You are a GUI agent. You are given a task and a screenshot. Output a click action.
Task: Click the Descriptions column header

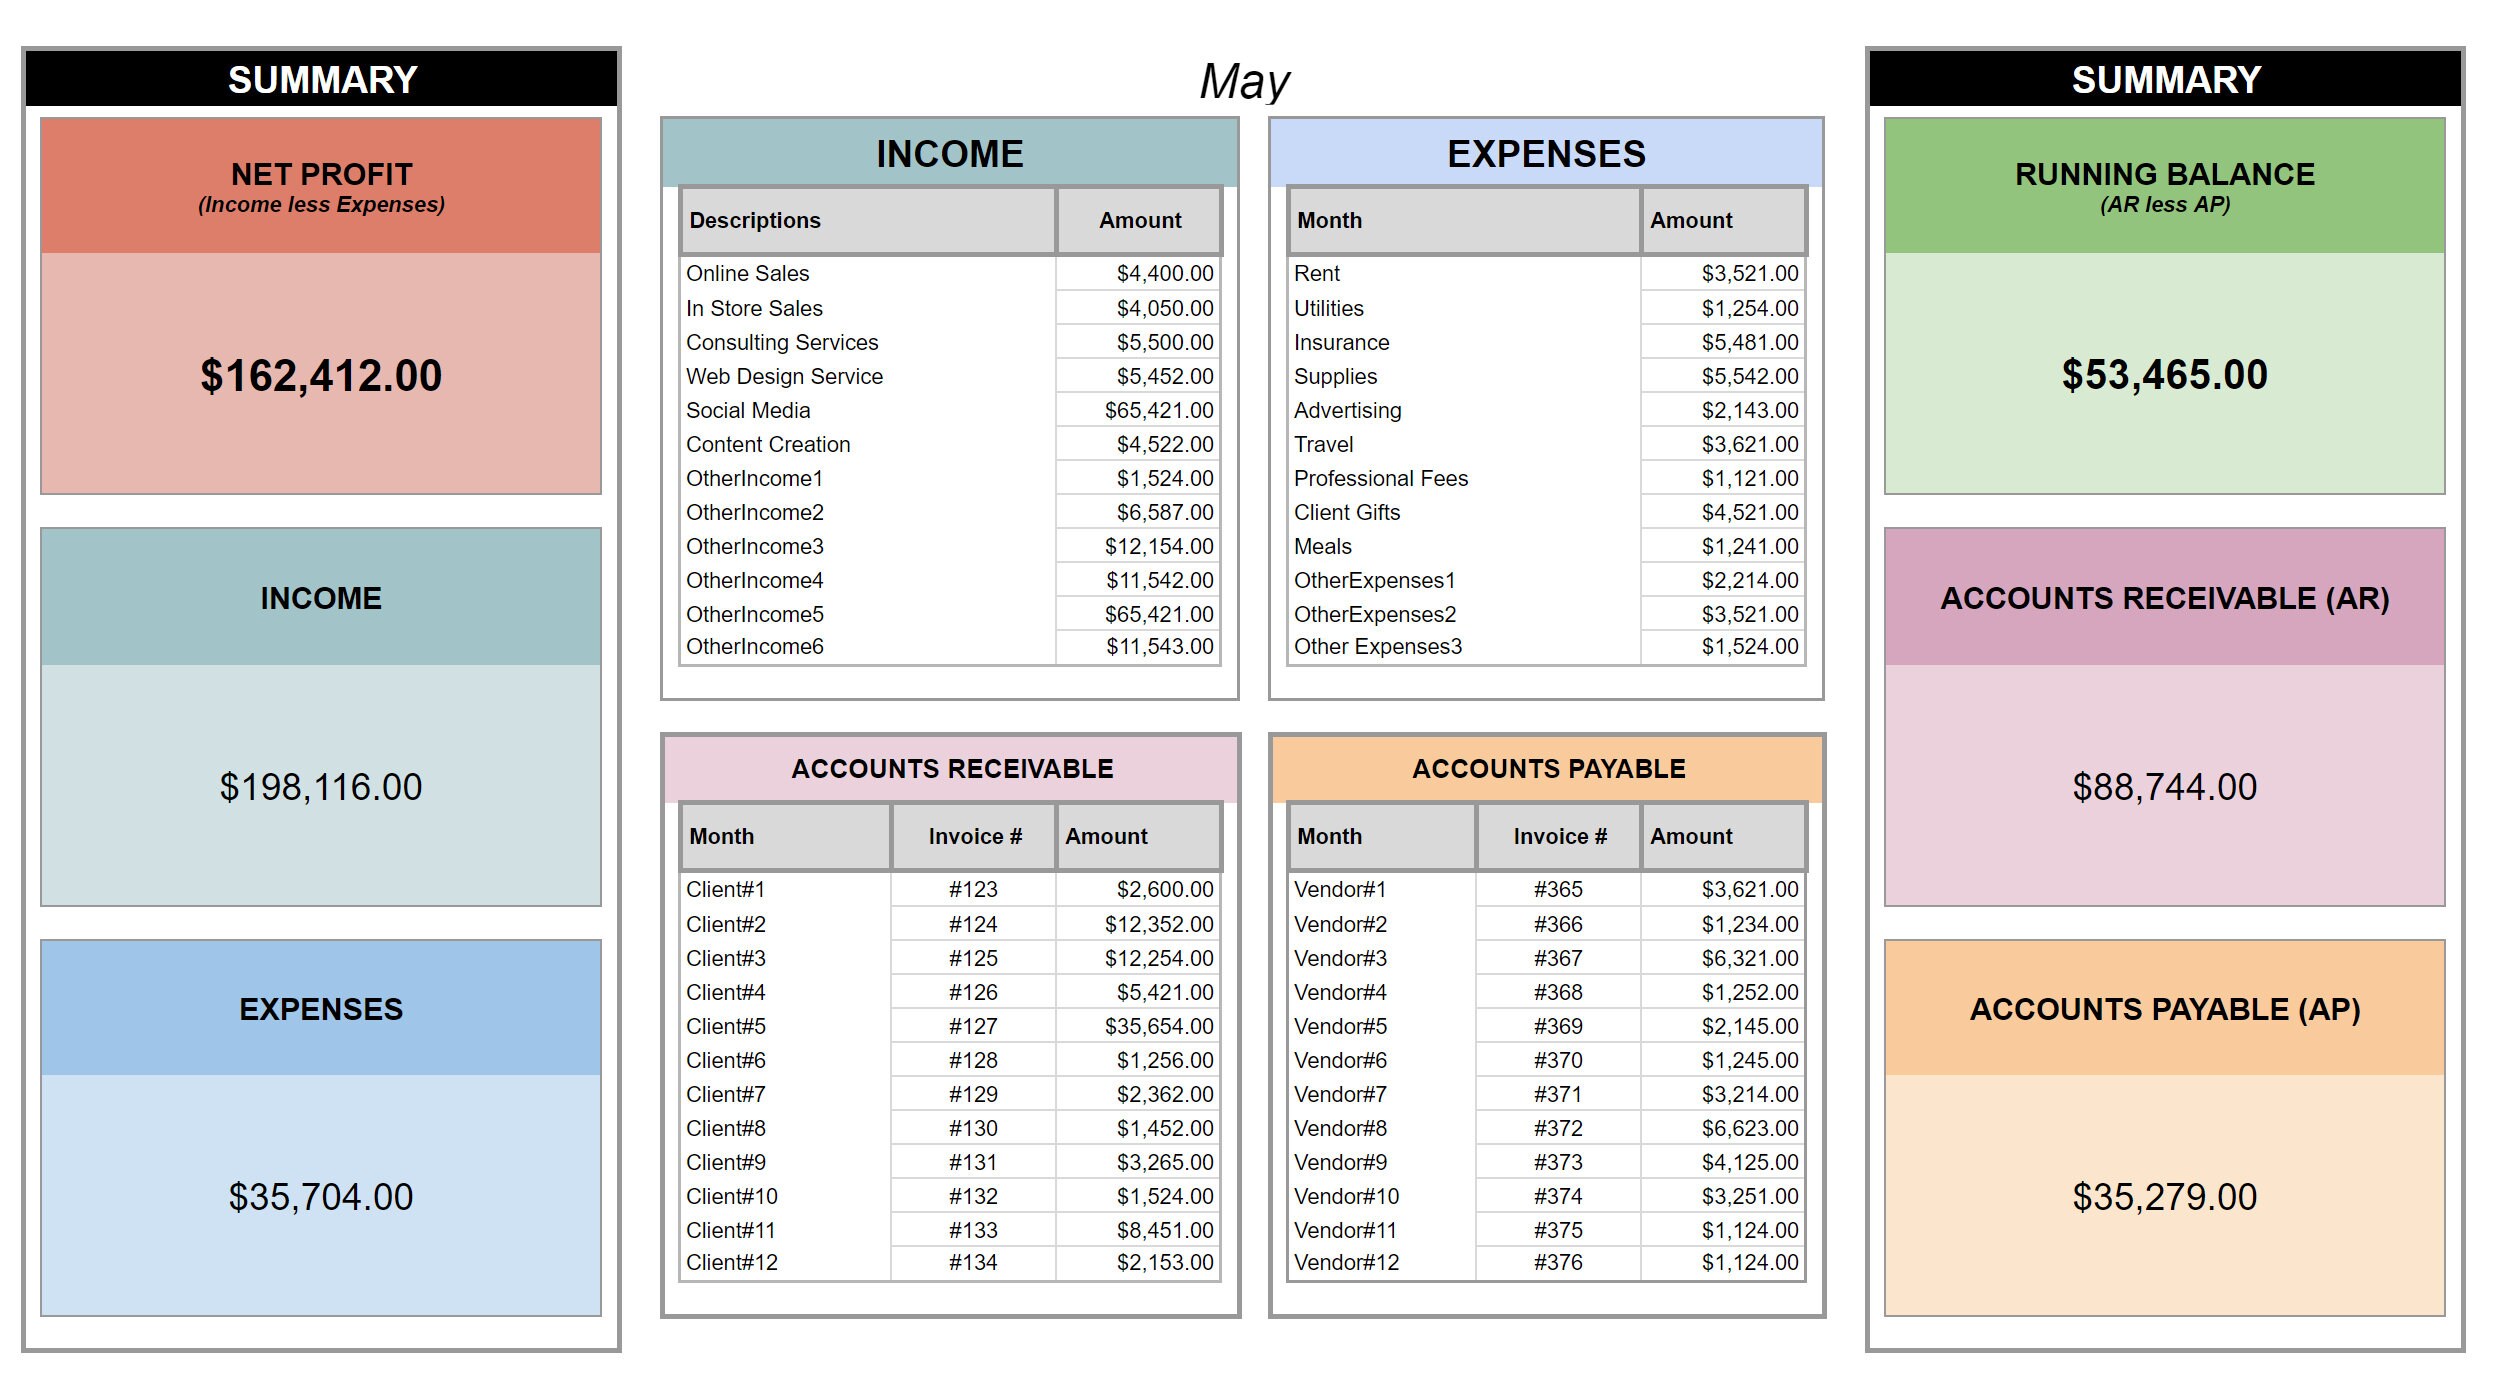[757, 220]
